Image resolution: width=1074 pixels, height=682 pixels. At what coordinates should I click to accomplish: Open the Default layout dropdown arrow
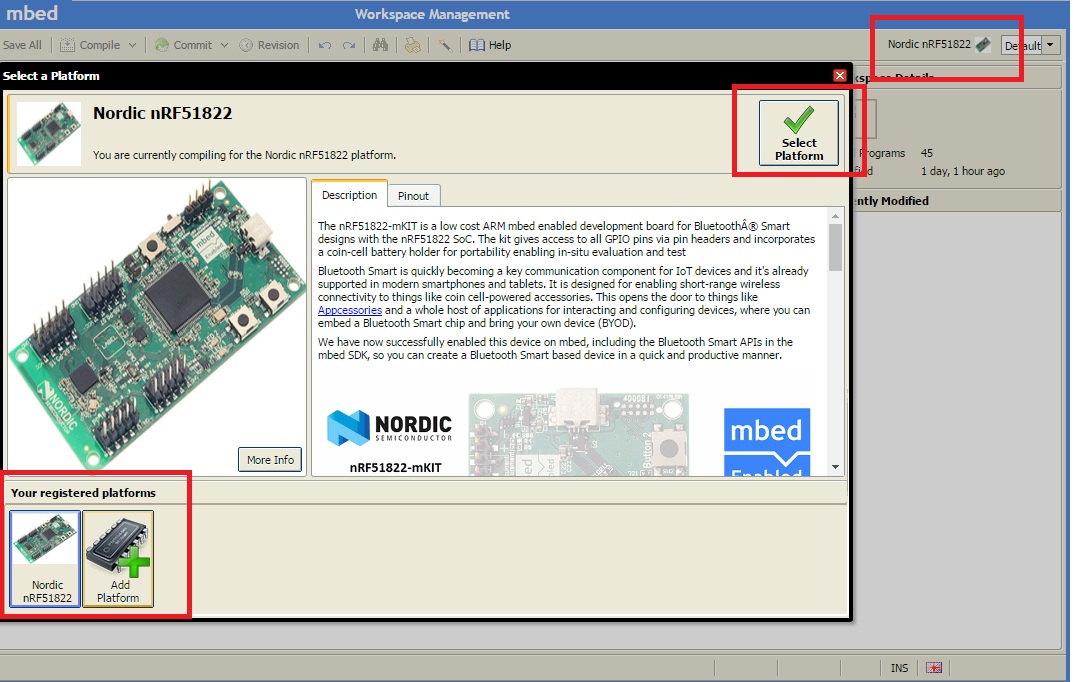point(1050,45)
